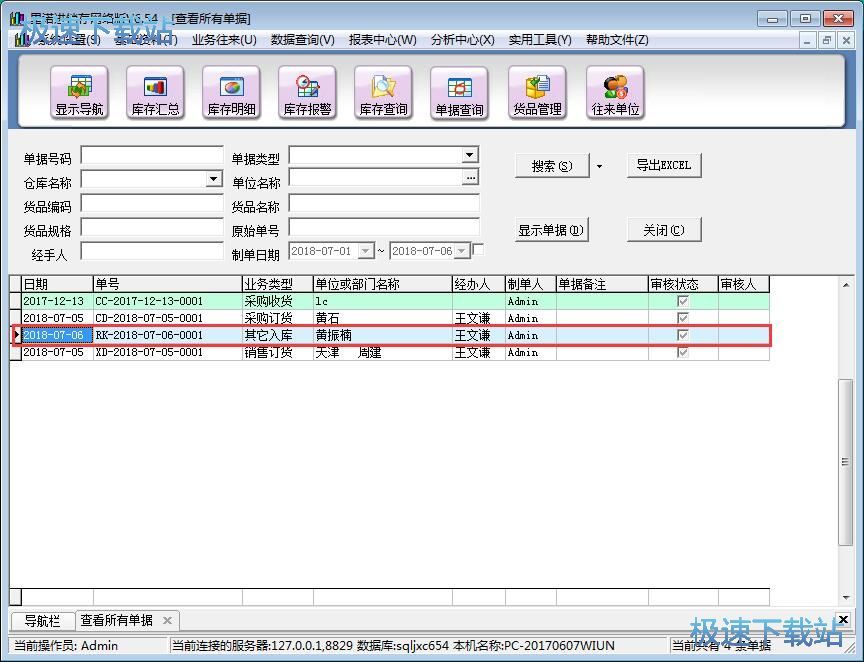This screenshot has width=864, height=662.
Task: Focus the 原始单号 input field
Action: coord(384,227)
